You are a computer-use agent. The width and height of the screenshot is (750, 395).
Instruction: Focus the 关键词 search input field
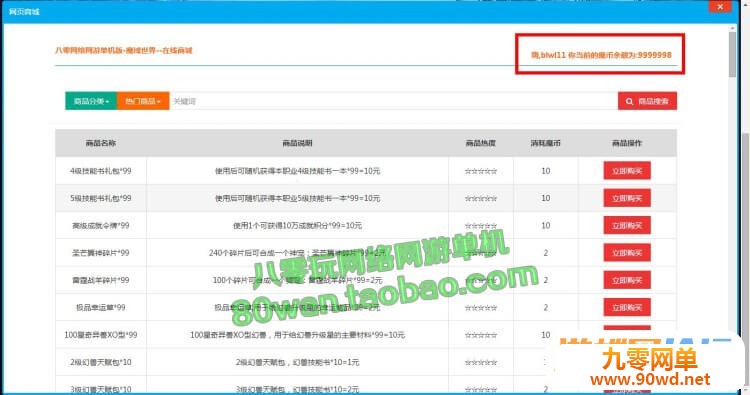[x=393, y=101]
